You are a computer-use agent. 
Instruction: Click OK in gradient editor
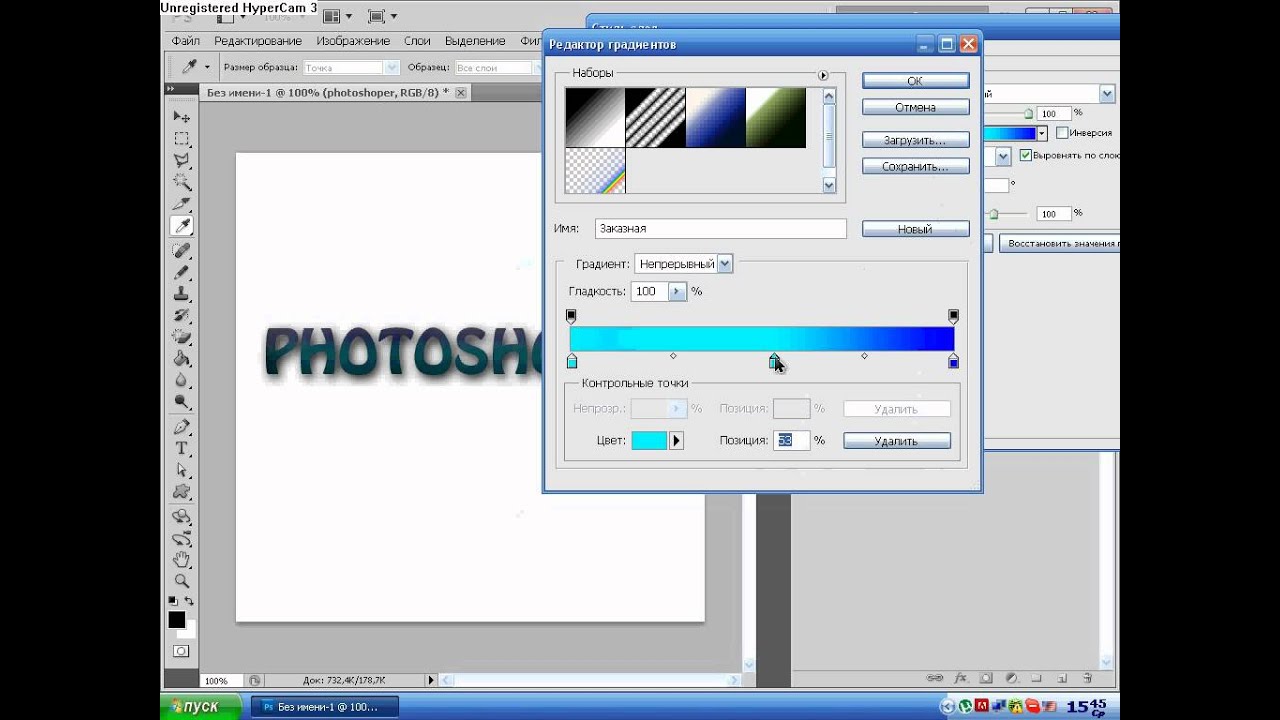(x=915, y=81)
